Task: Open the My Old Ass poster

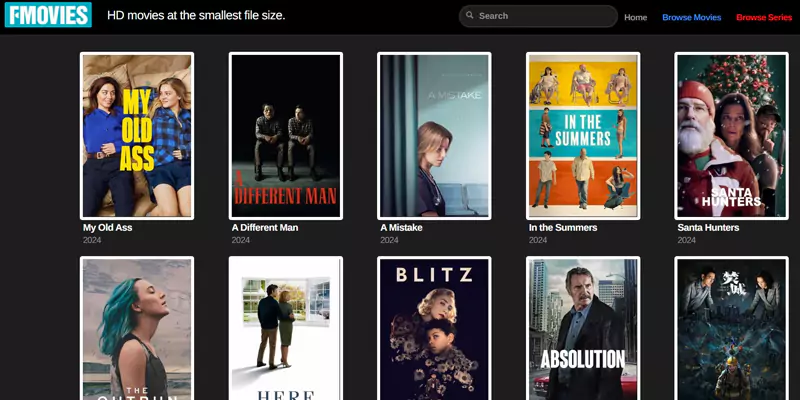Action: click(137, 136)
